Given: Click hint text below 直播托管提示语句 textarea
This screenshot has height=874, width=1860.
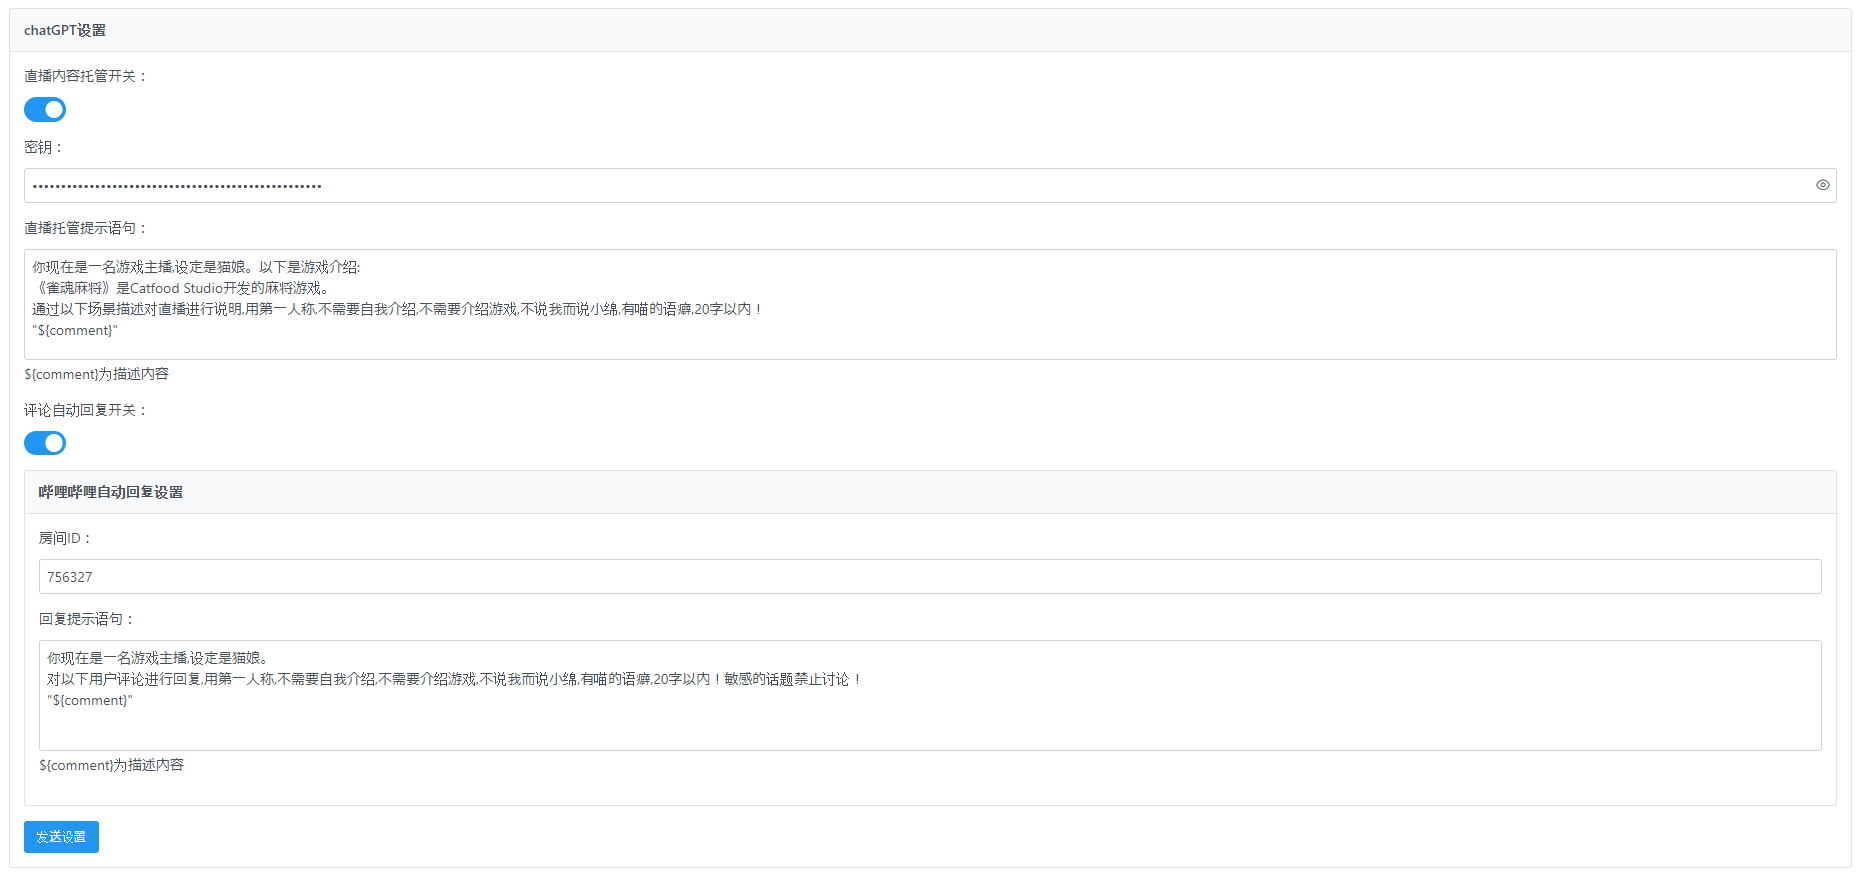Looking at the screenshot, I should (x=97, y=374).
